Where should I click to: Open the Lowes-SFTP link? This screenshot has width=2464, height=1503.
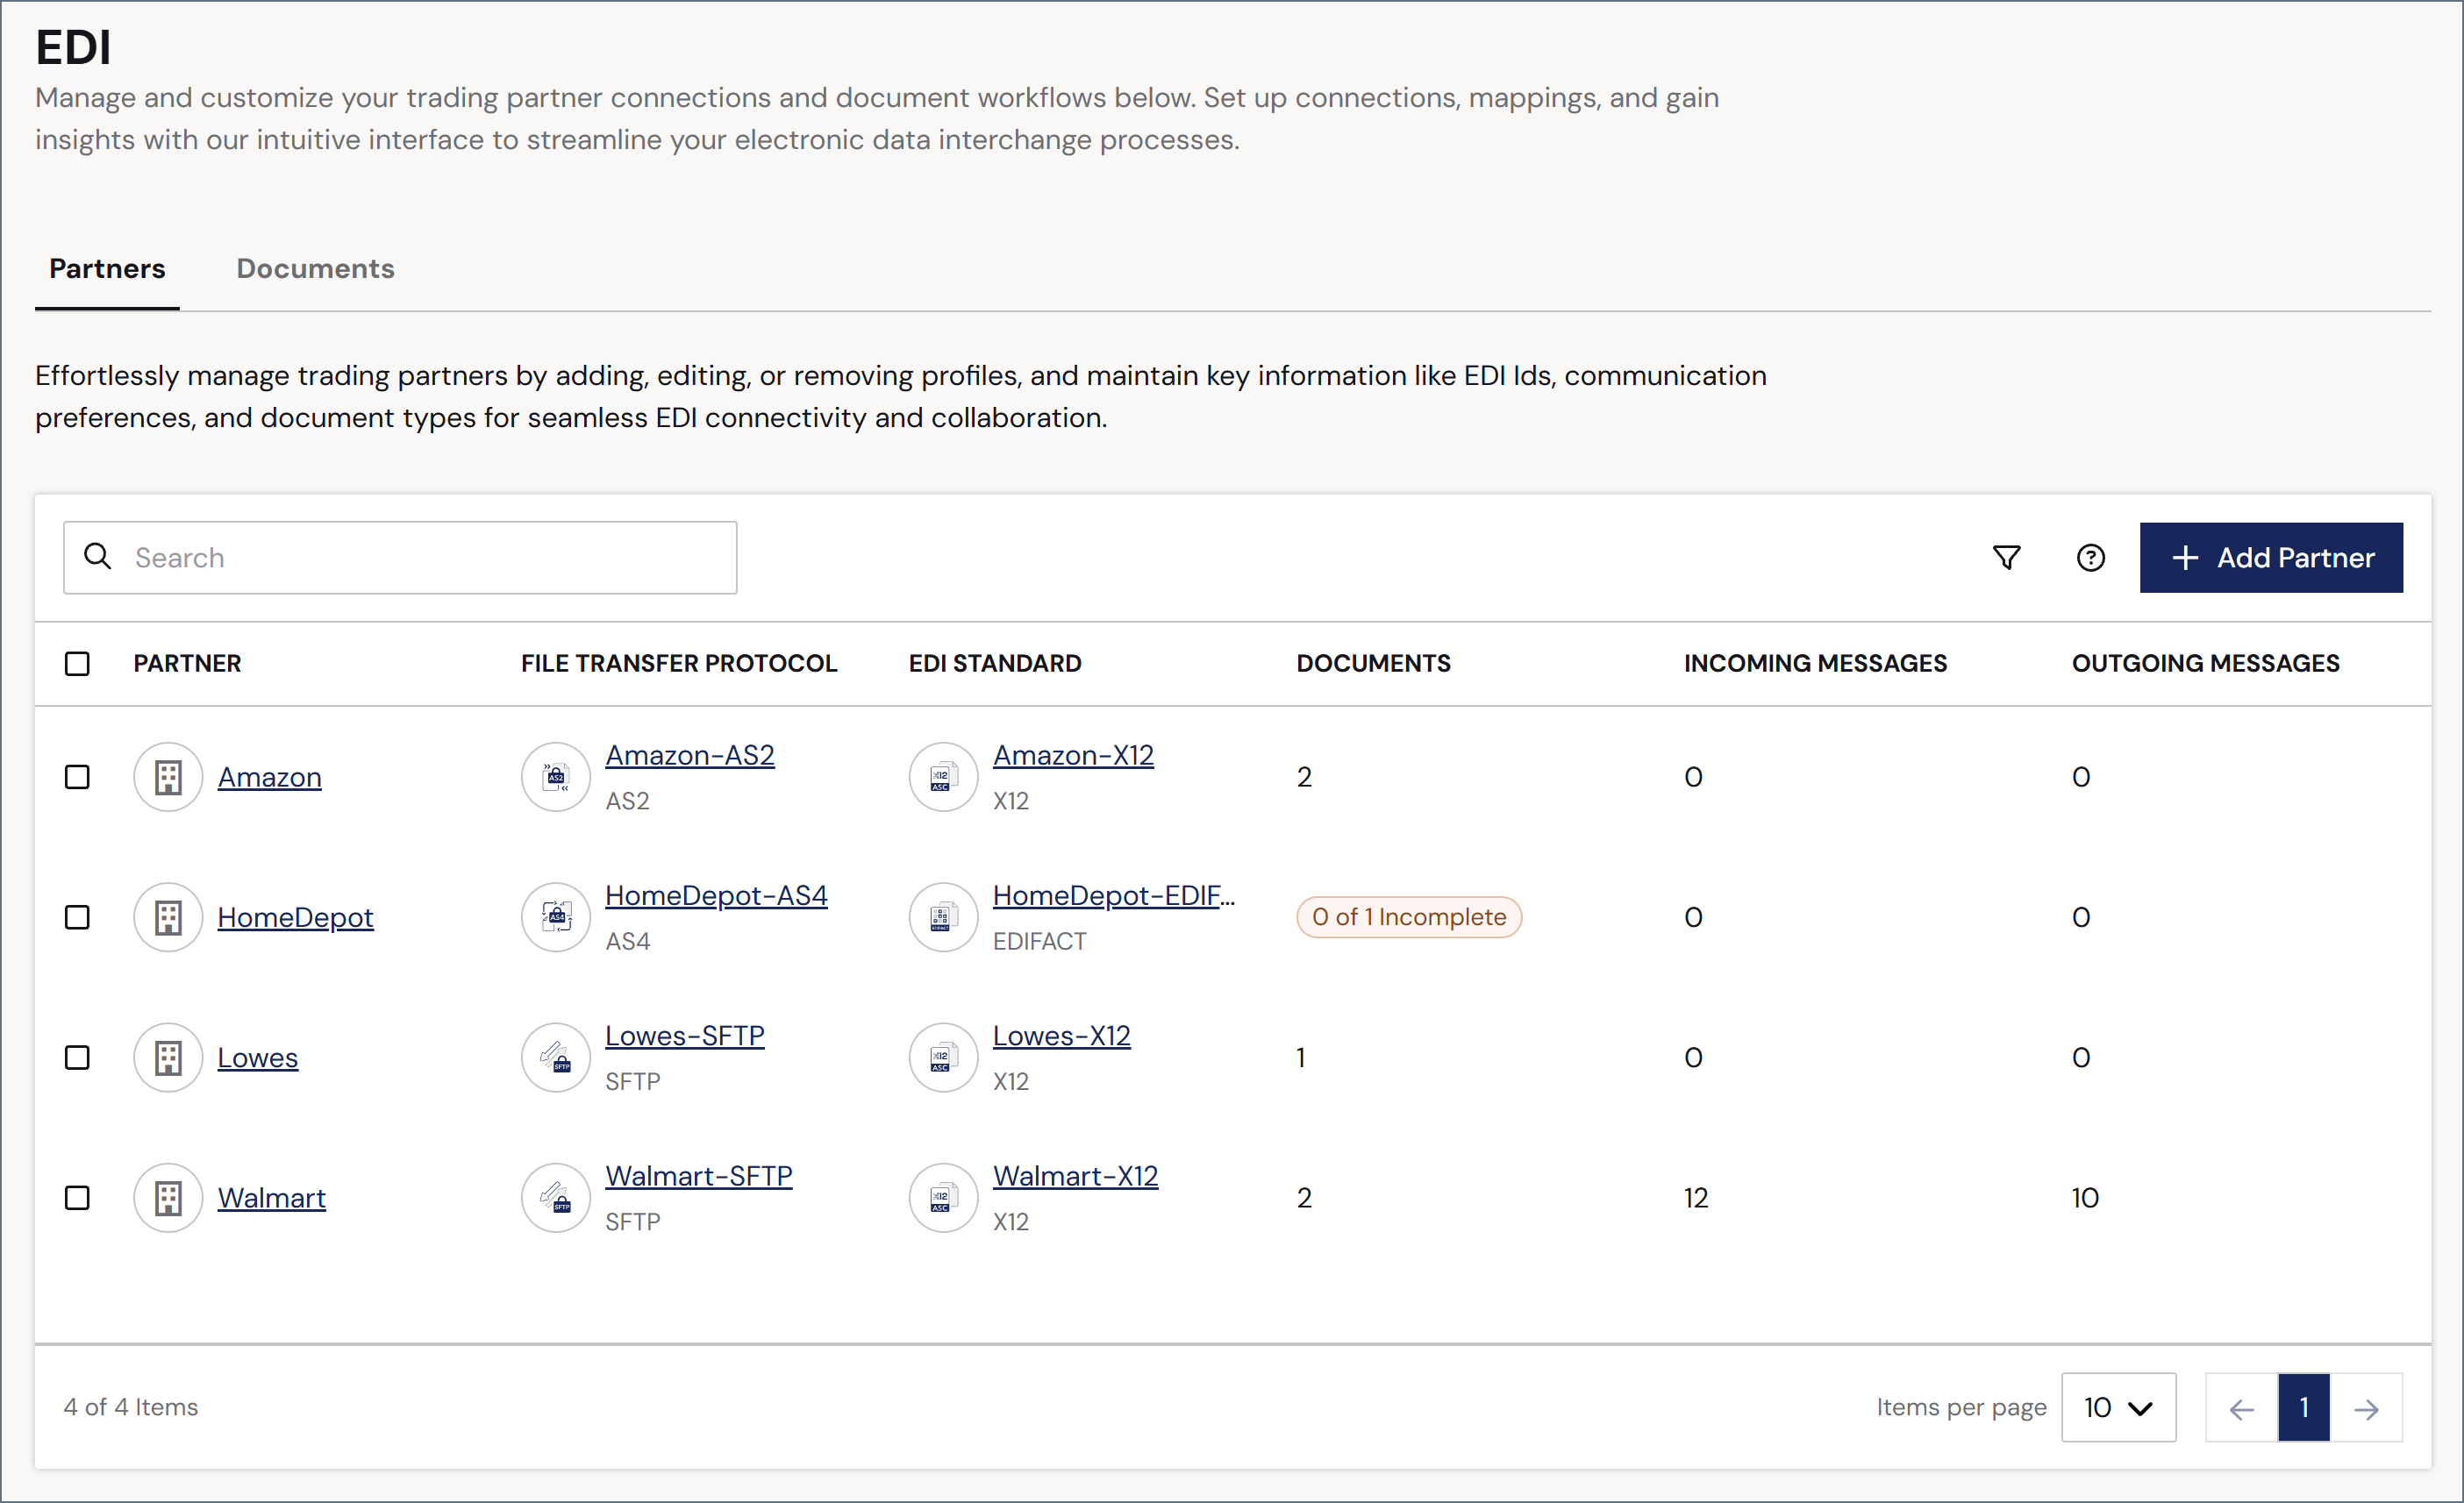tap(684, 1035)
